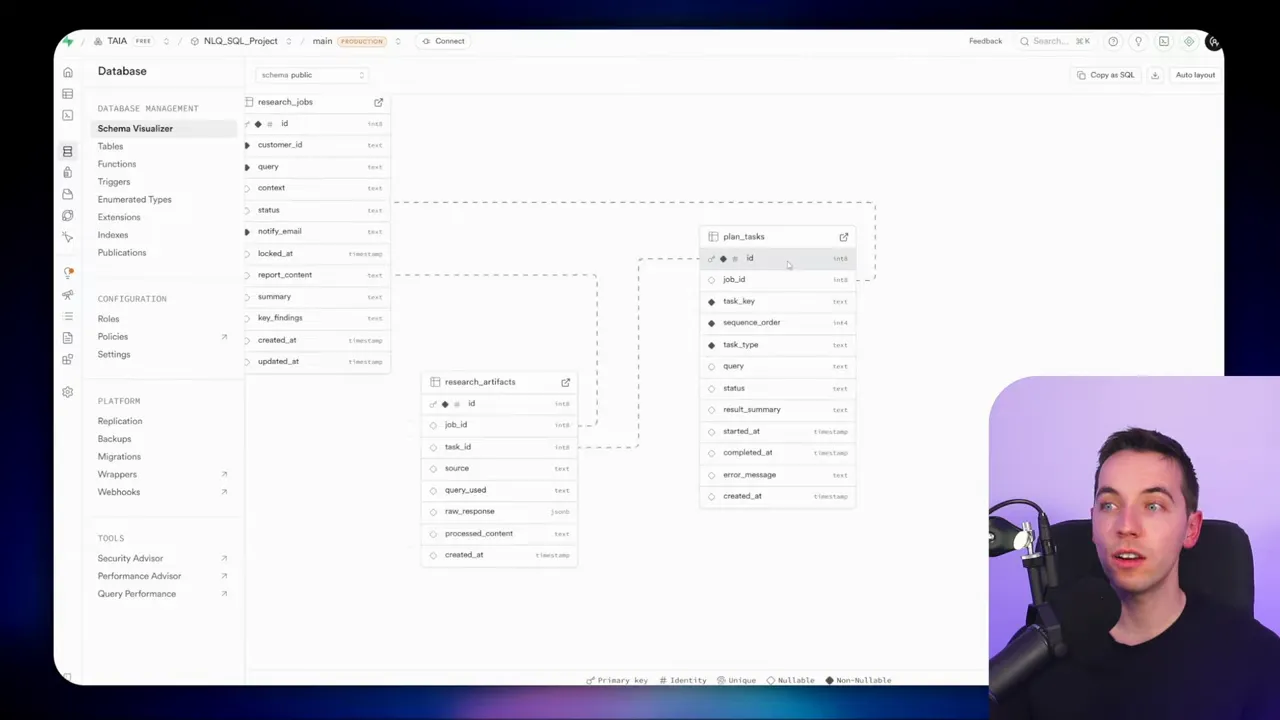Switch to the Tables section
The height and width of the screenshot is (720, 1280).
[x=110, y=146]
